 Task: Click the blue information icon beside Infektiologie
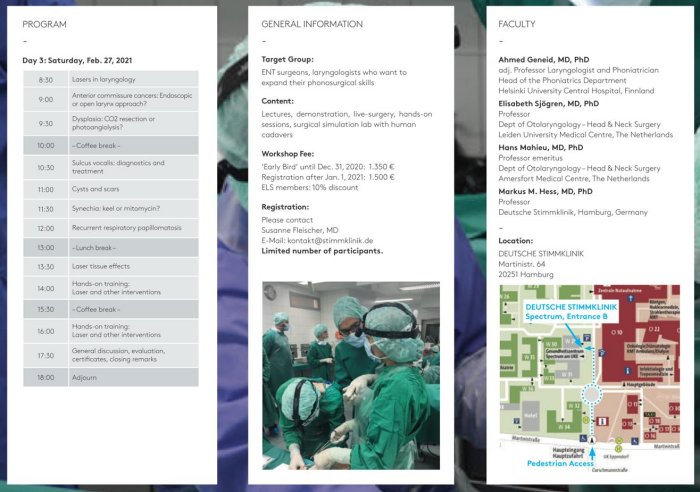627,370
